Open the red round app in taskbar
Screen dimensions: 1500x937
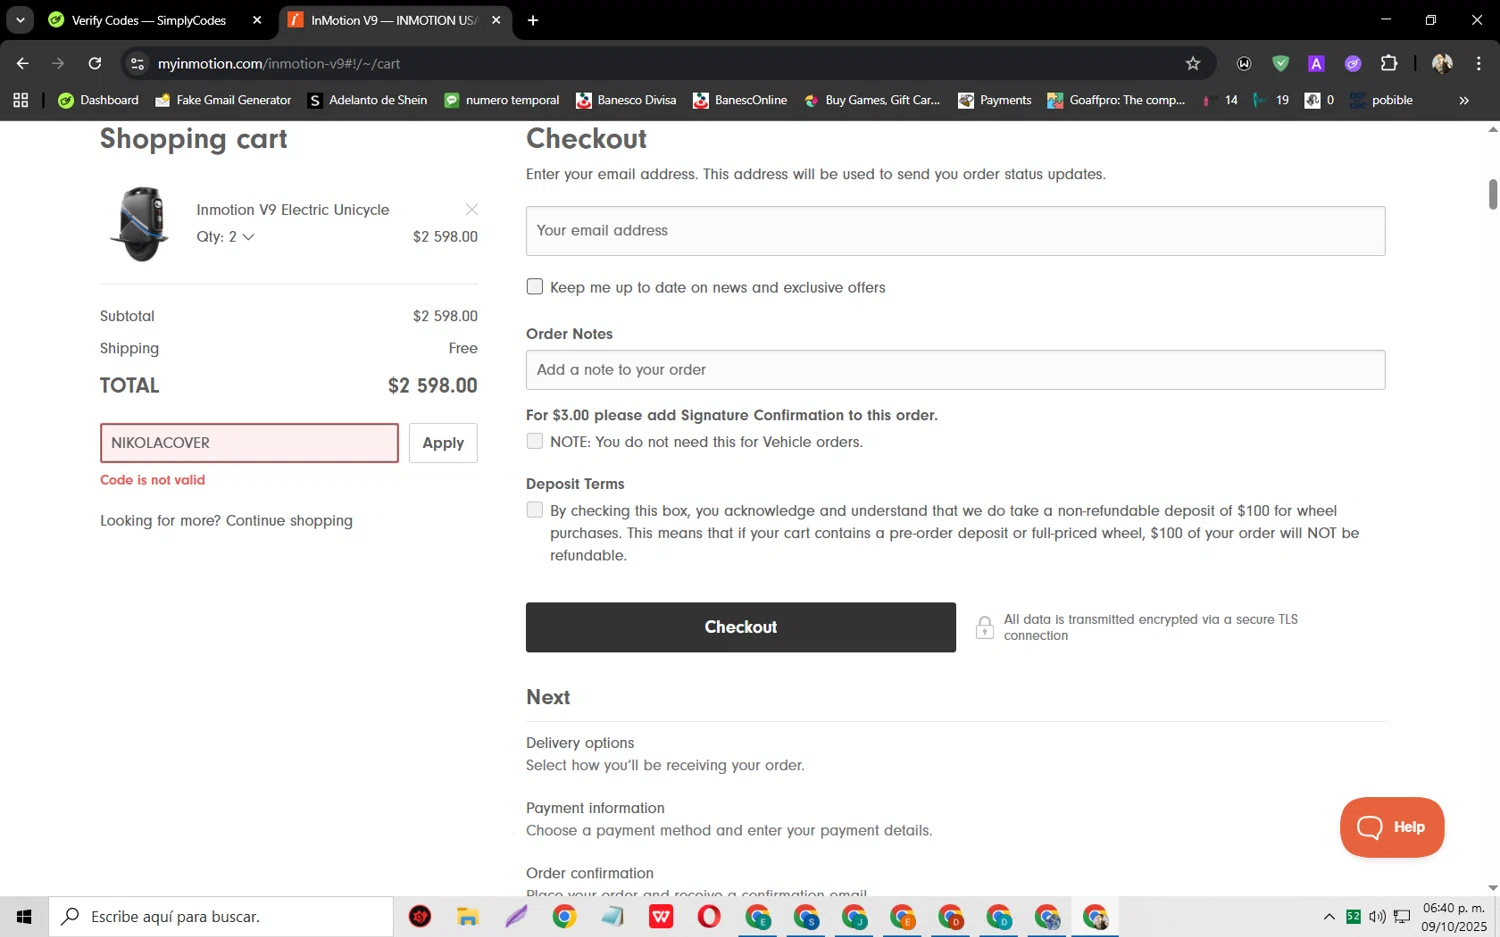click(x=420, y=916)
